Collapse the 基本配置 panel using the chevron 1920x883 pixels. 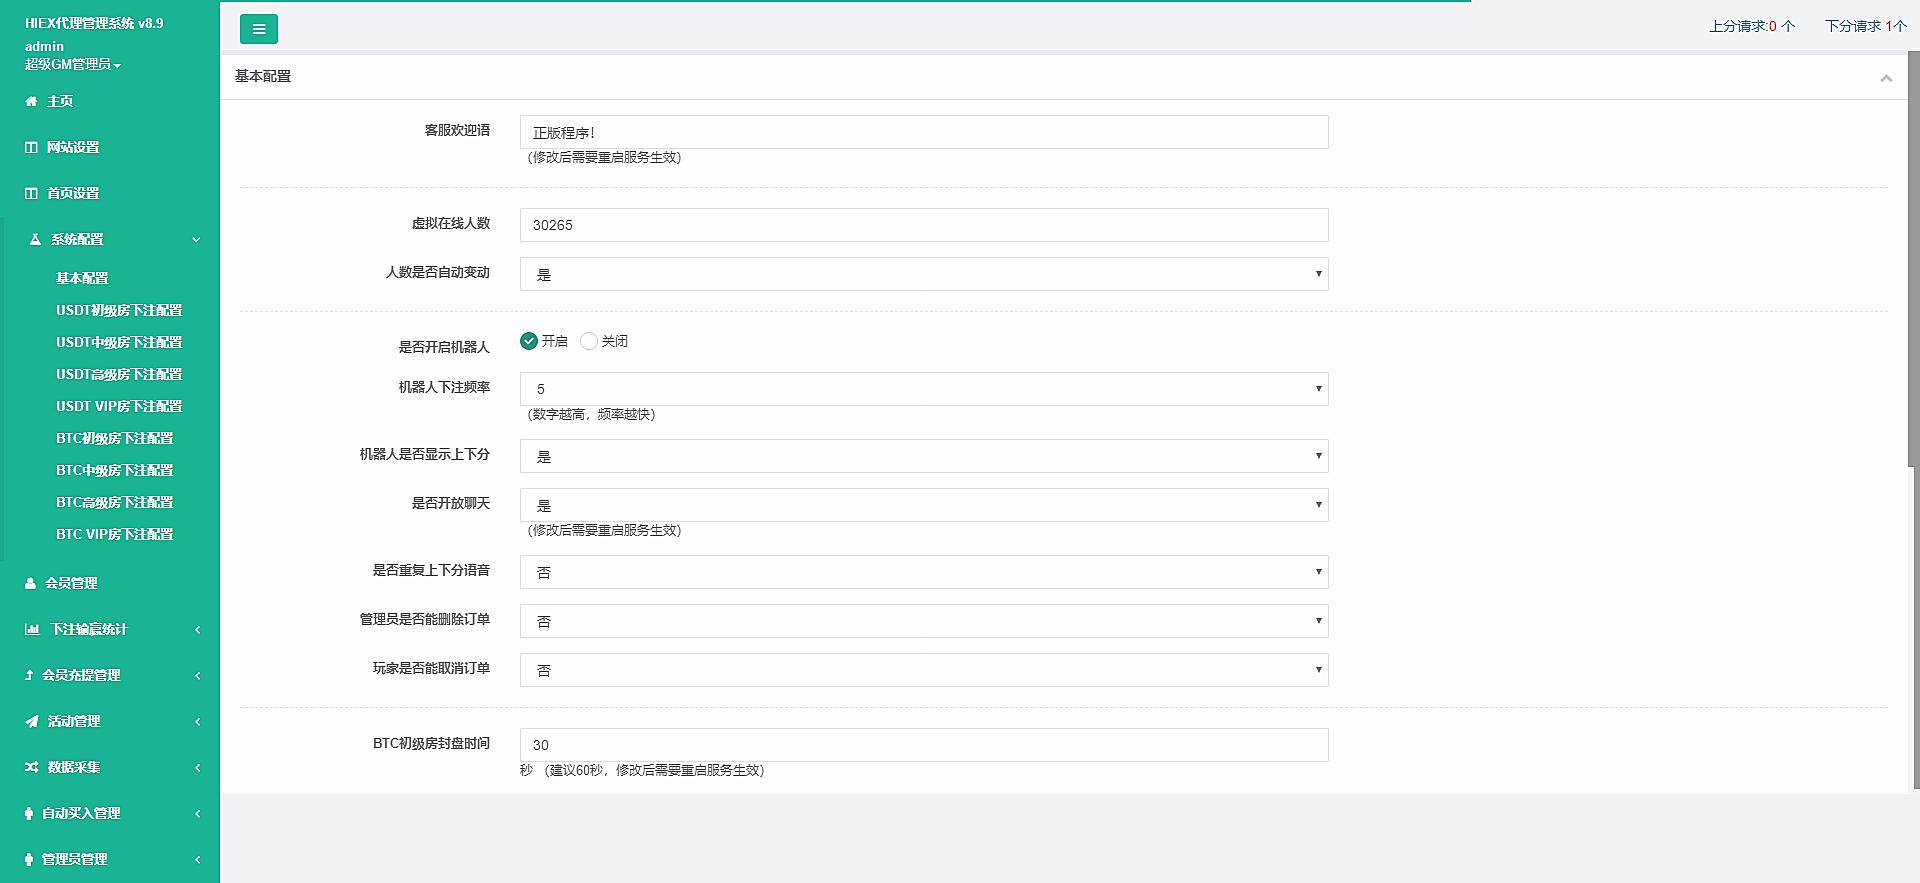1886,78
